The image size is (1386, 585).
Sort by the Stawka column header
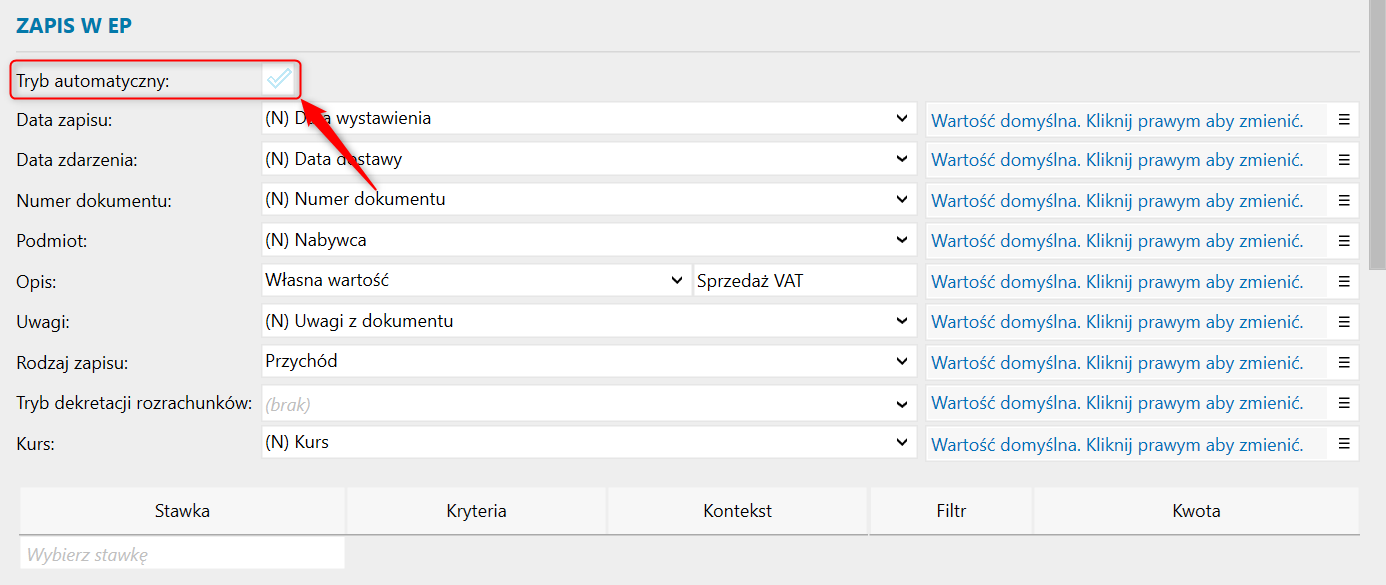pyautogui.click(x=182, y=511)
